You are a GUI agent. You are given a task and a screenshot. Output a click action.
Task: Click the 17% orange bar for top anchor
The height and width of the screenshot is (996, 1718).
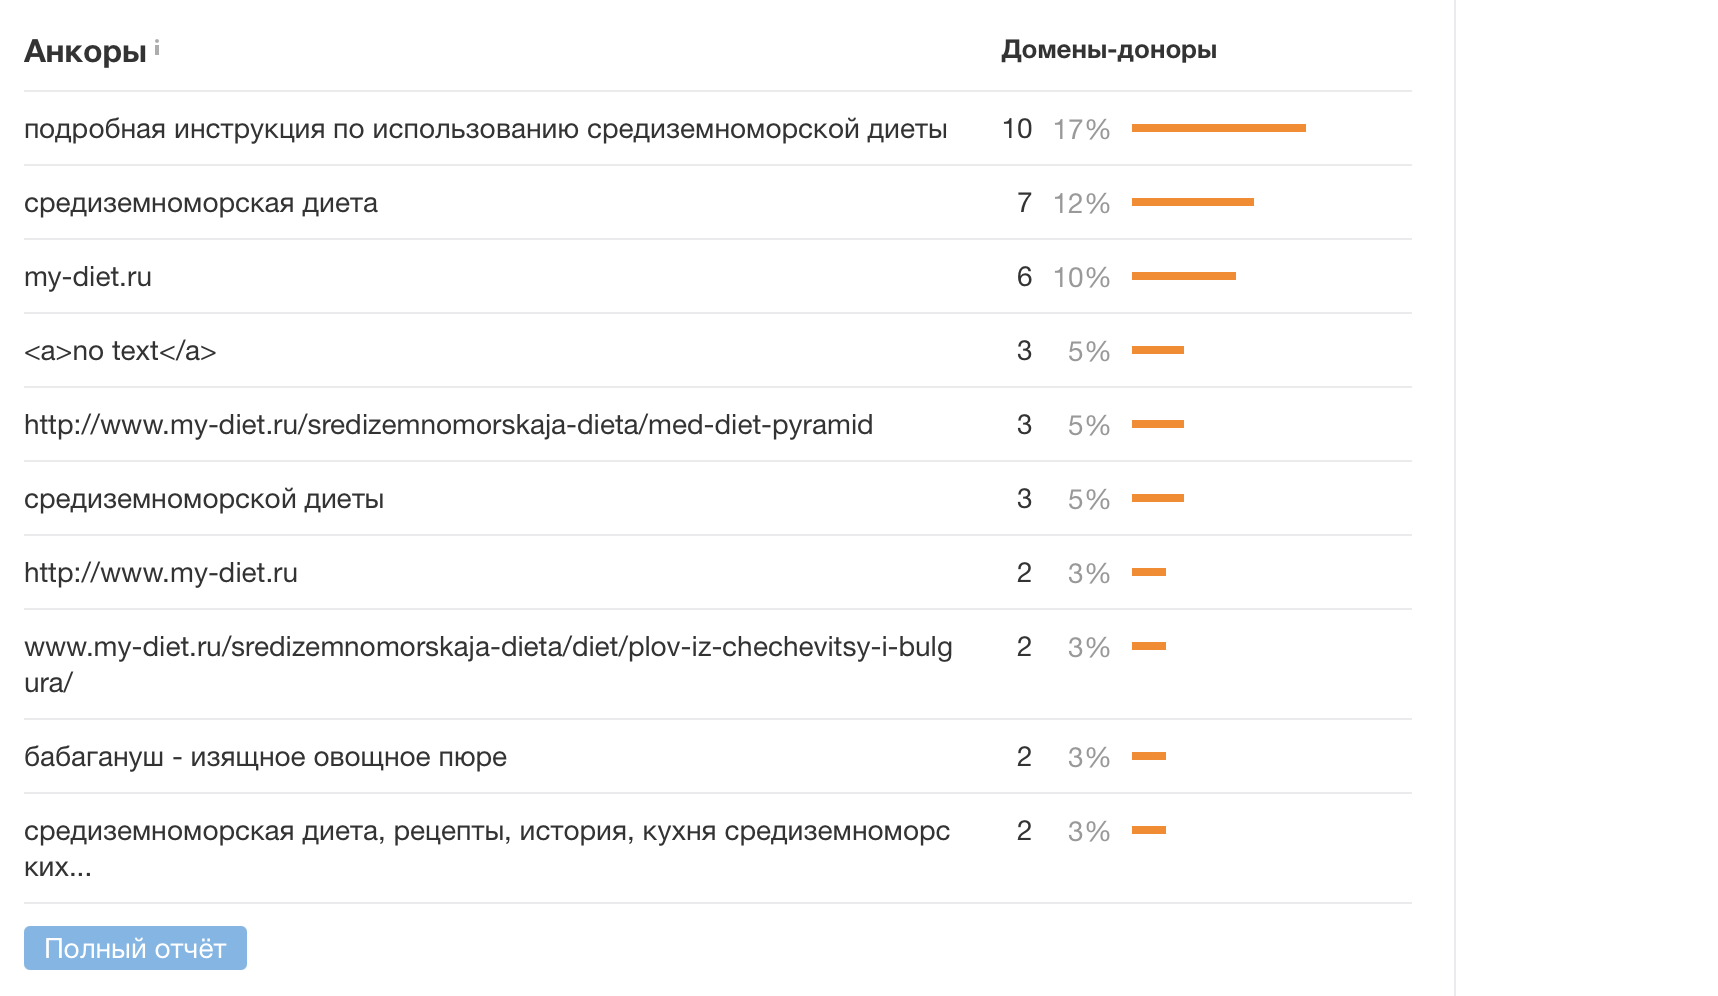pos(1218,128)
